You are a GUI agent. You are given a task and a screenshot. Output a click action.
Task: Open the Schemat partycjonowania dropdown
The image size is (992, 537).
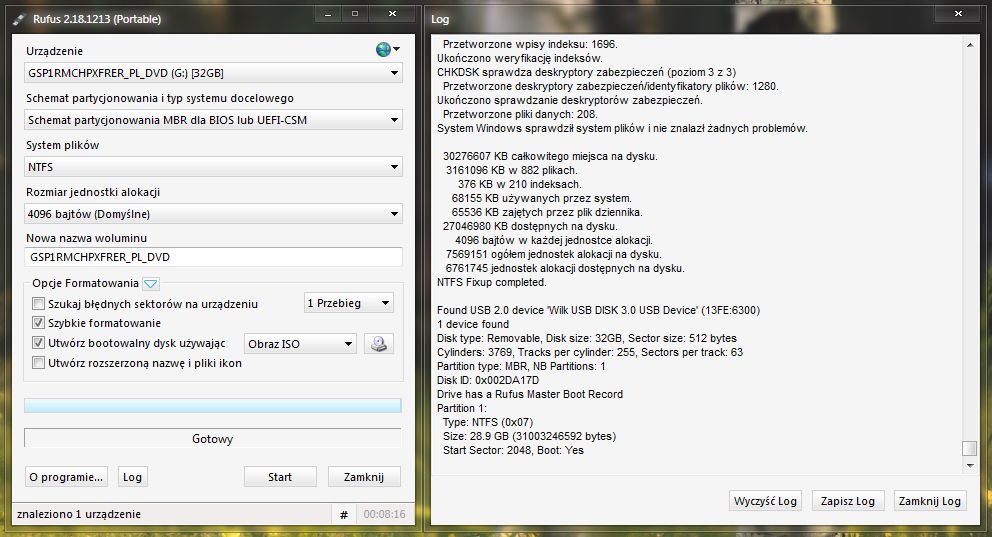coord(213,120)
